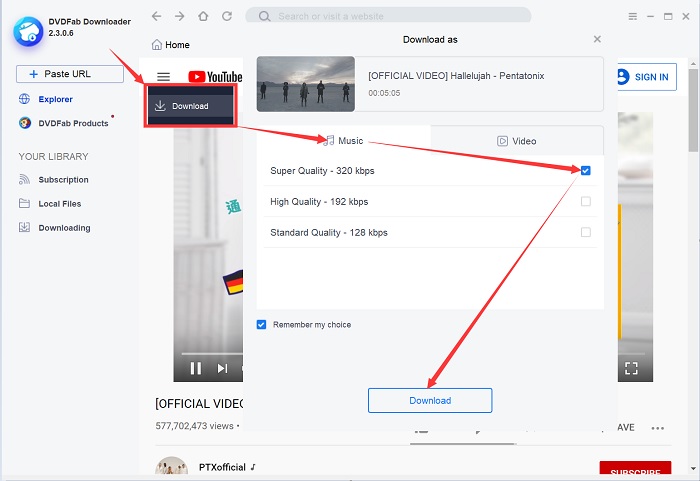Click the YouTube logo
This screenshot has width=700, height=481.
[x=215, y=77]
